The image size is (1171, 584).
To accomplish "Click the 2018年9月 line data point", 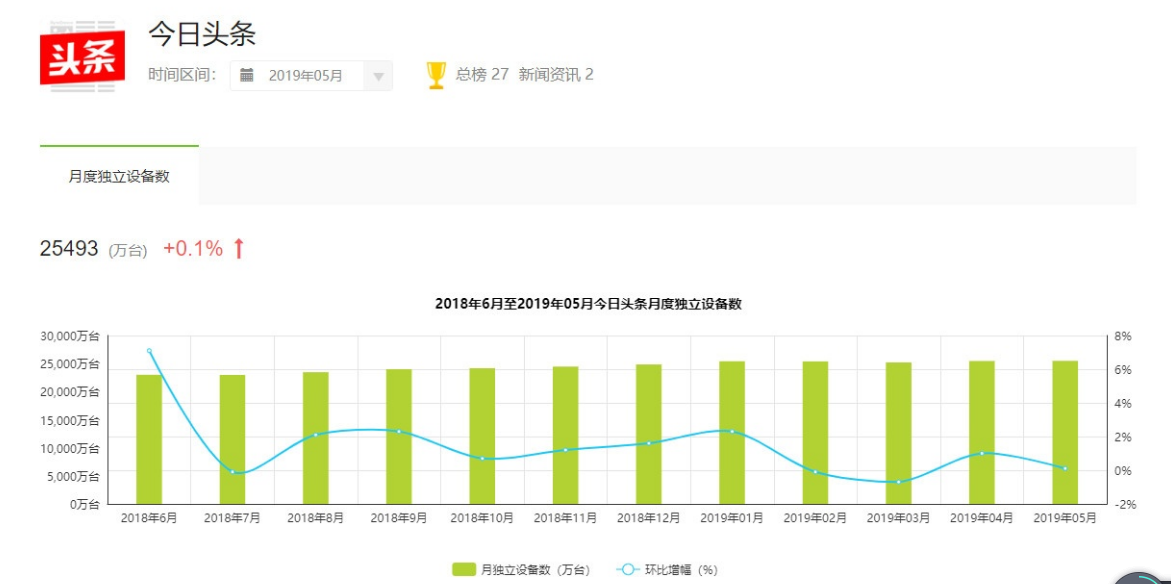I will 399,432.
